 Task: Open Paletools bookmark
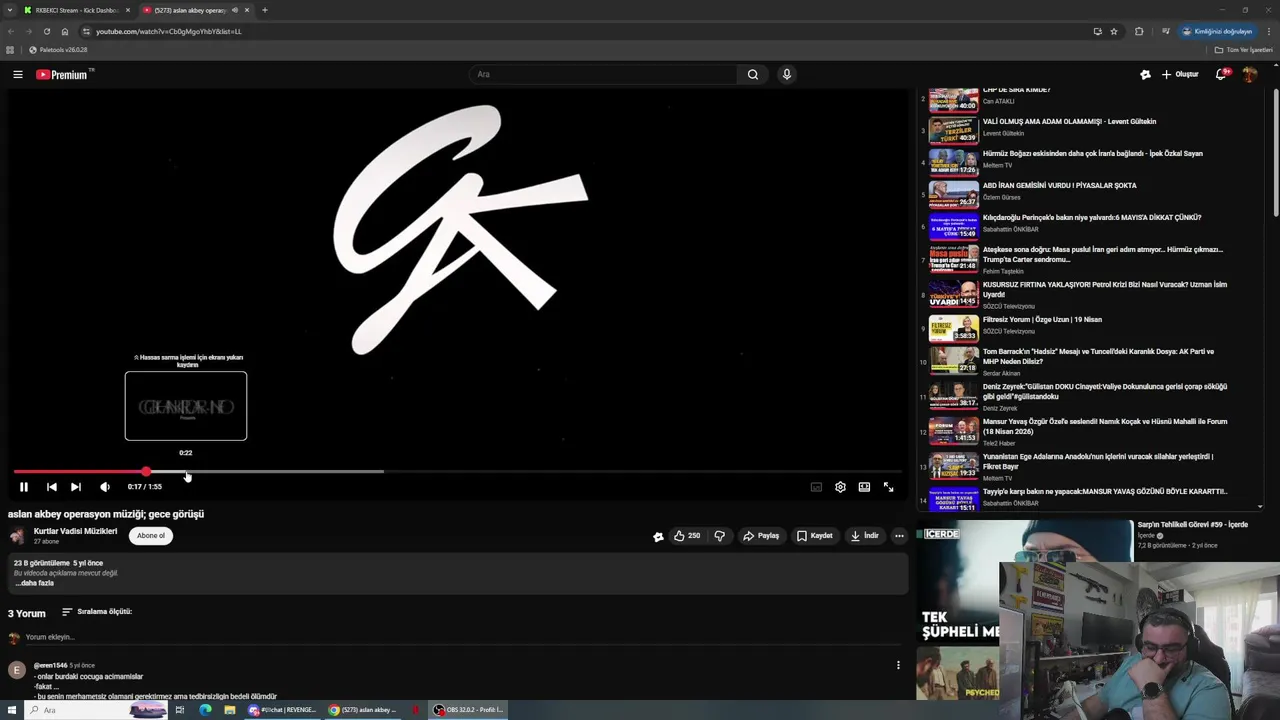pyautogui.click(x=58, y=50)
